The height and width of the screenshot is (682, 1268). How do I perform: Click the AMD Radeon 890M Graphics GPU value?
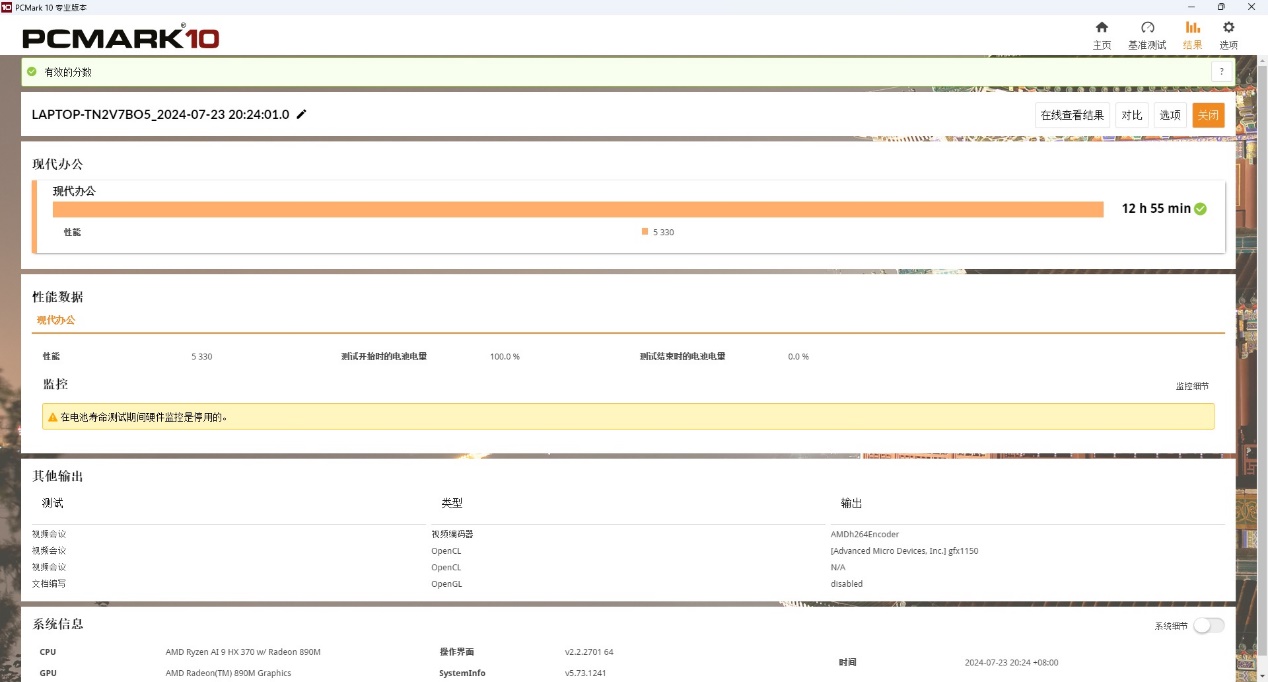228,673
